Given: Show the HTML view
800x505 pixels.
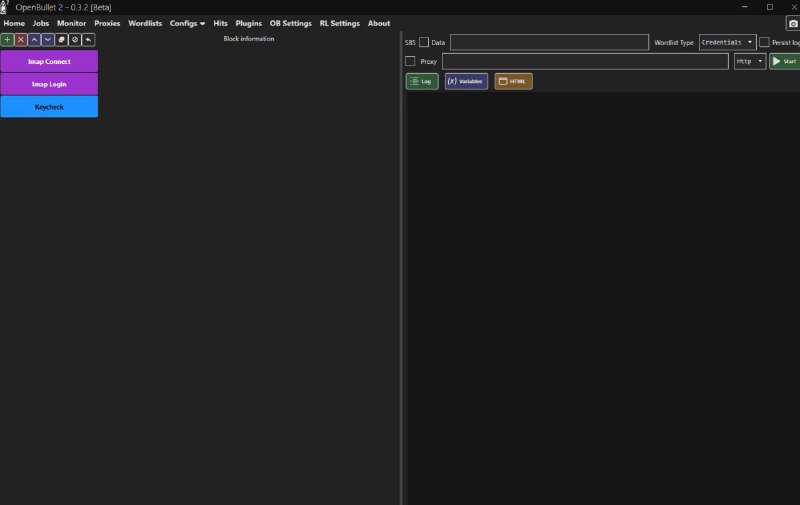Looking at the screenshot, I should click(x=513, y=81).
